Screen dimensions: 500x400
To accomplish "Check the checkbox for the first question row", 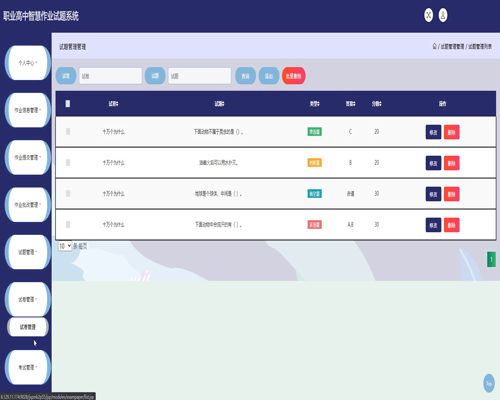I will click(x=68, y=132).
